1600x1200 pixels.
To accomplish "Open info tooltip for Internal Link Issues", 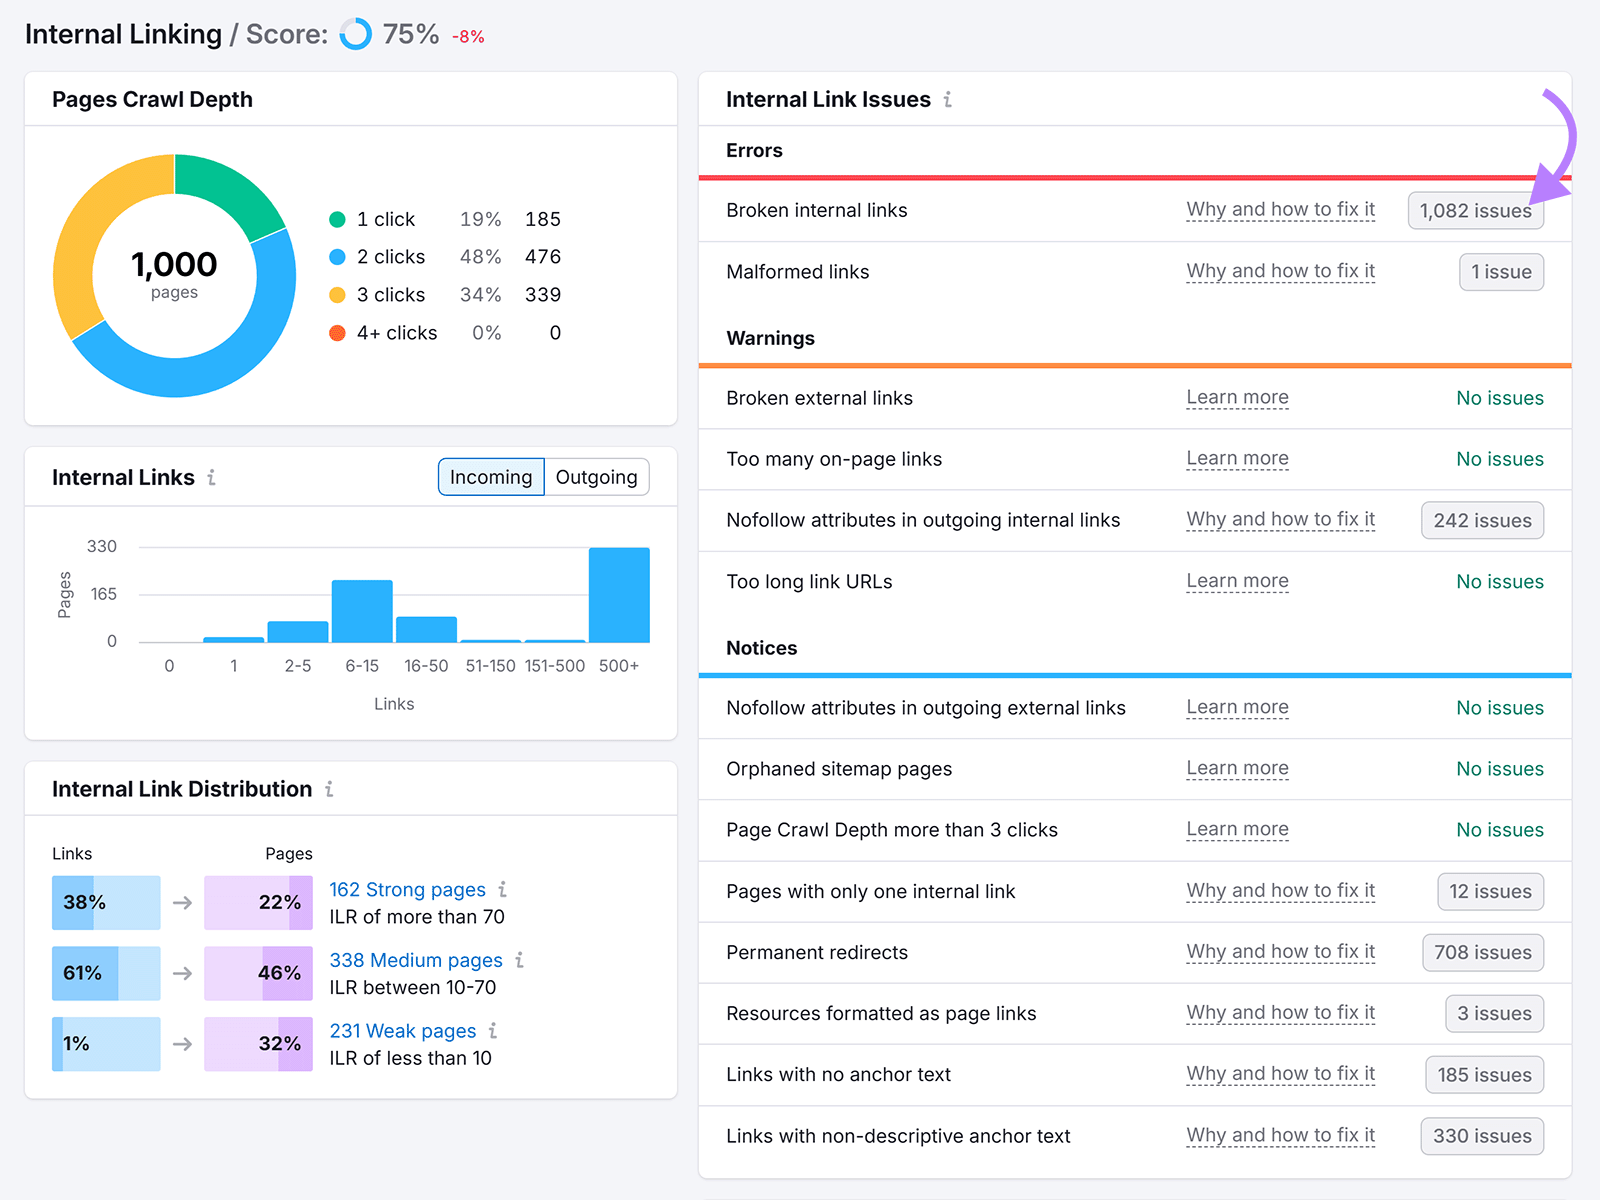I will tap(947, 99).
